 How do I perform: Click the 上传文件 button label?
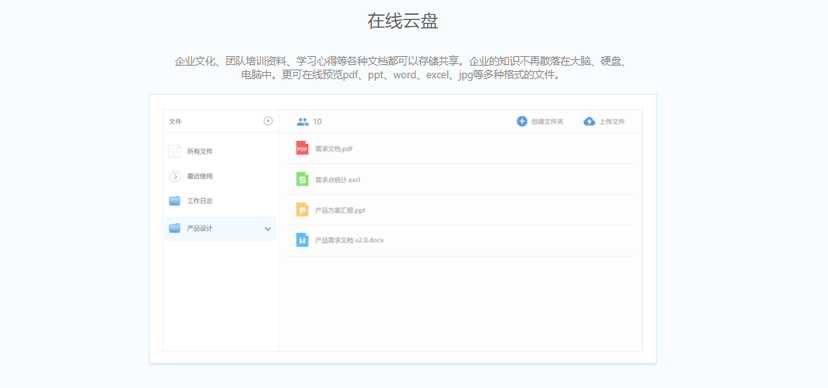[612, 122]
